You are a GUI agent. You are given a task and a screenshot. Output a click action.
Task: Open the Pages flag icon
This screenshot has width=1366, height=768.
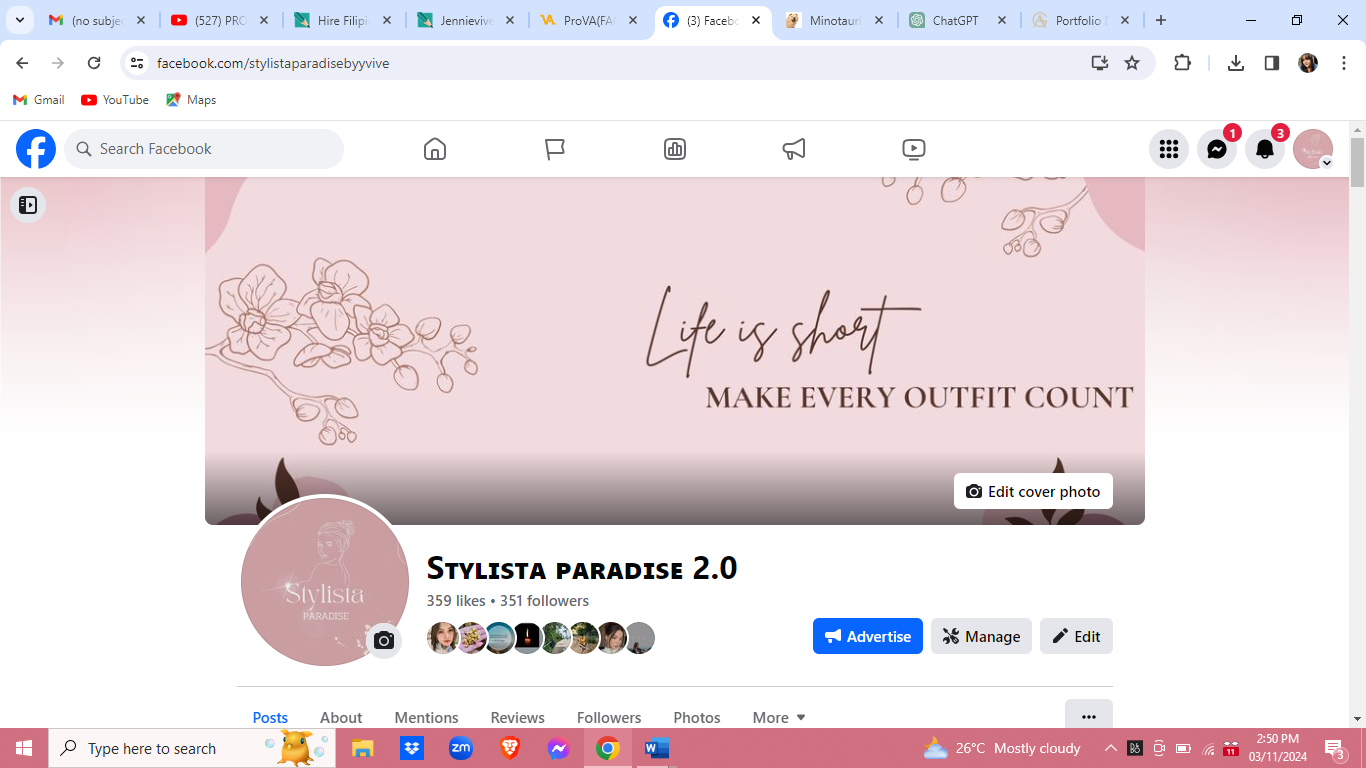tap(555, 149)
